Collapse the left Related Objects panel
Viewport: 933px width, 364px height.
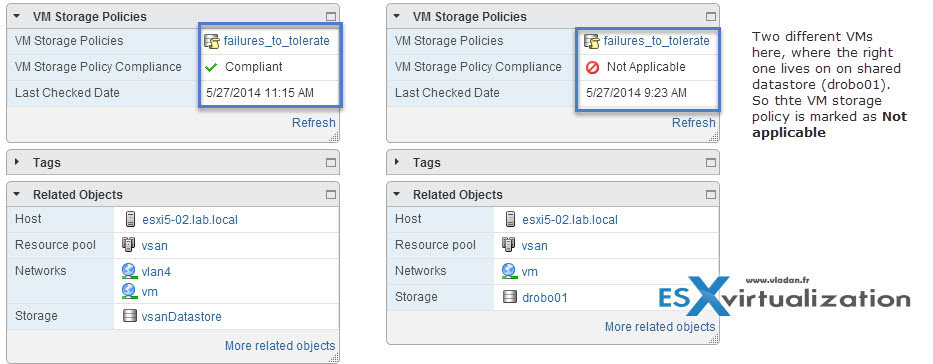(x=17, y=194)
